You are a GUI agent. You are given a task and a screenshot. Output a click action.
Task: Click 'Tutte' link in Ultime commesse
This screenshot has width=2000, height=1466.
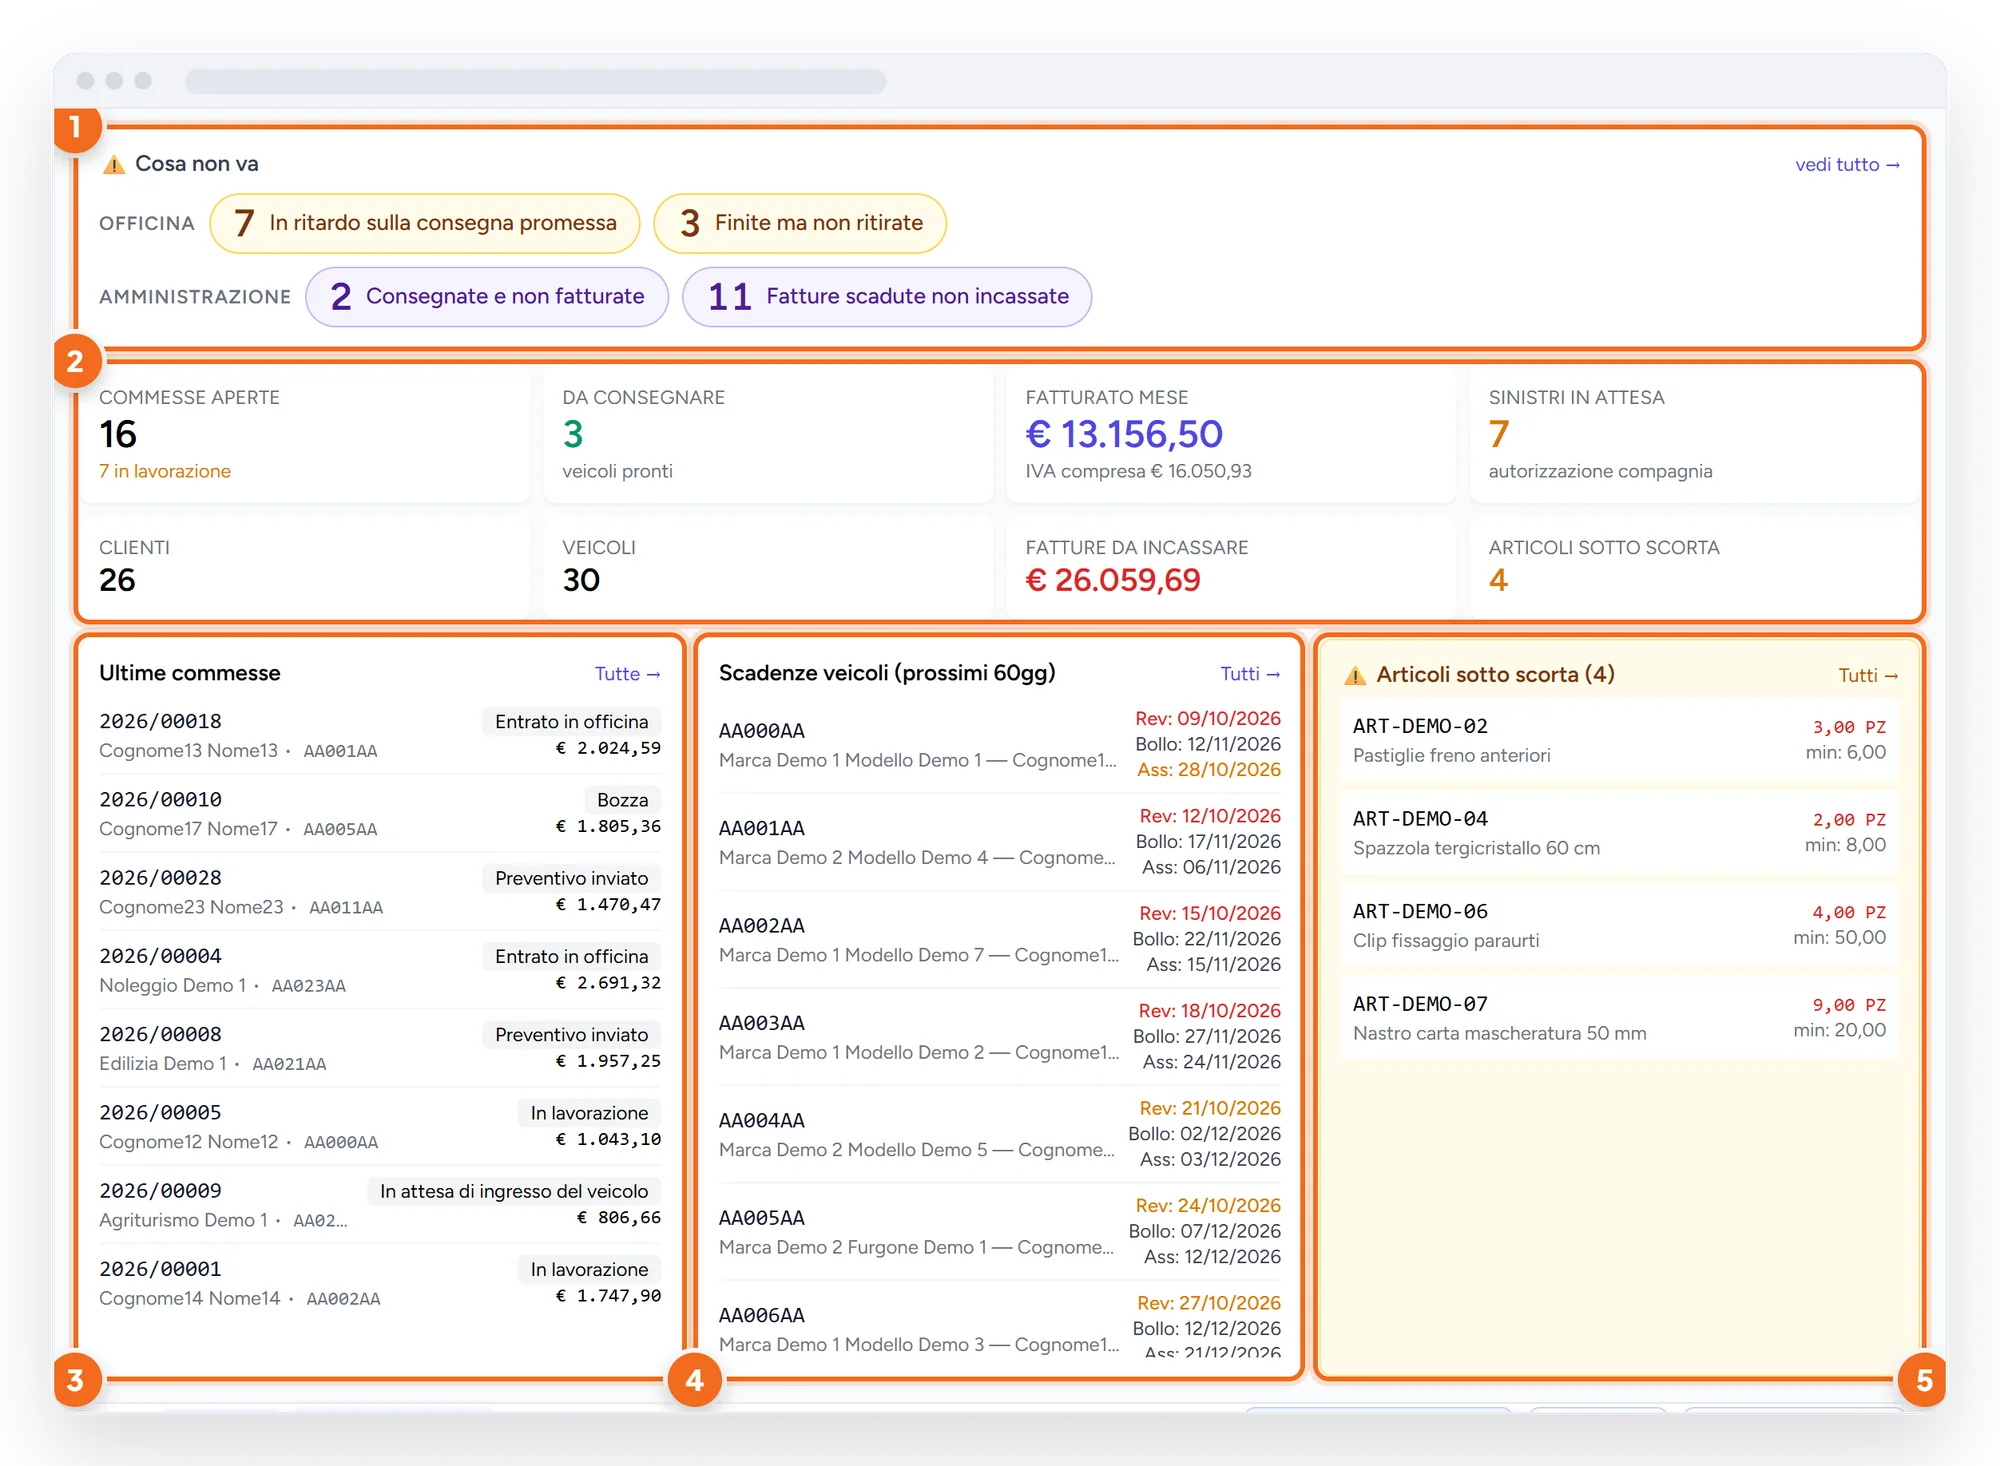[627, 674]
